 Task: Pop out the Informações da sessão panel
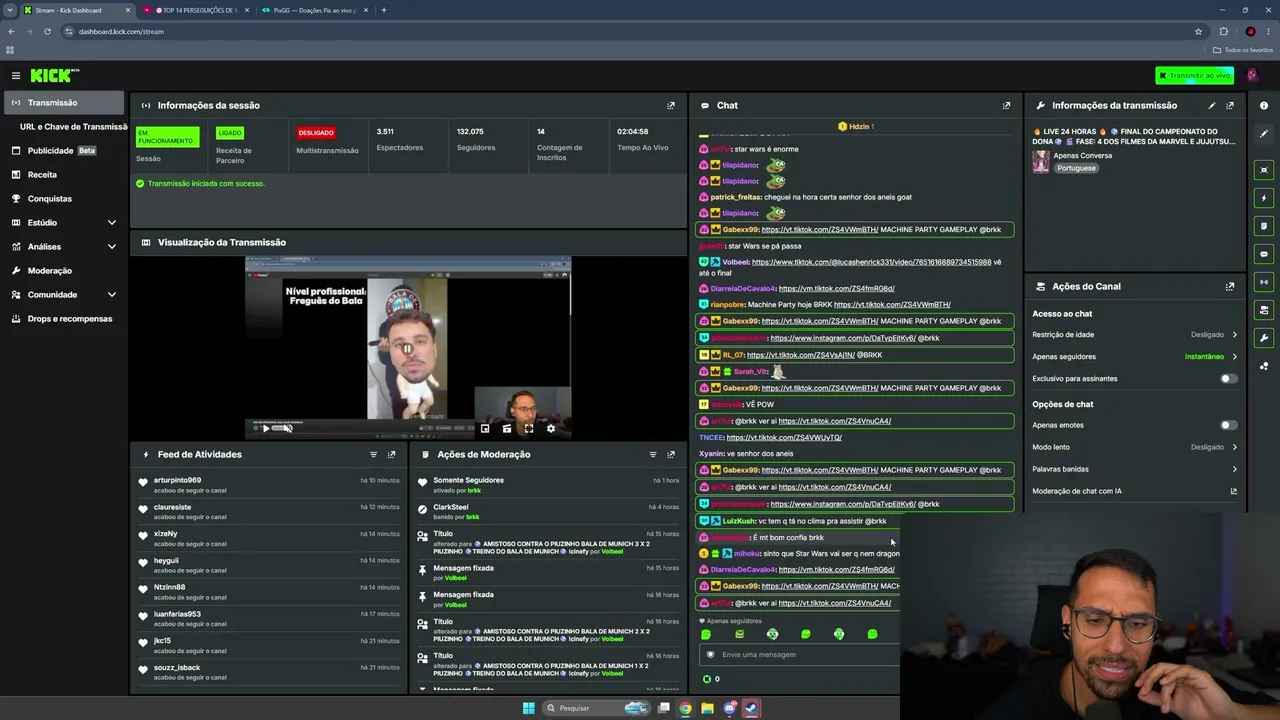point(671,105)
